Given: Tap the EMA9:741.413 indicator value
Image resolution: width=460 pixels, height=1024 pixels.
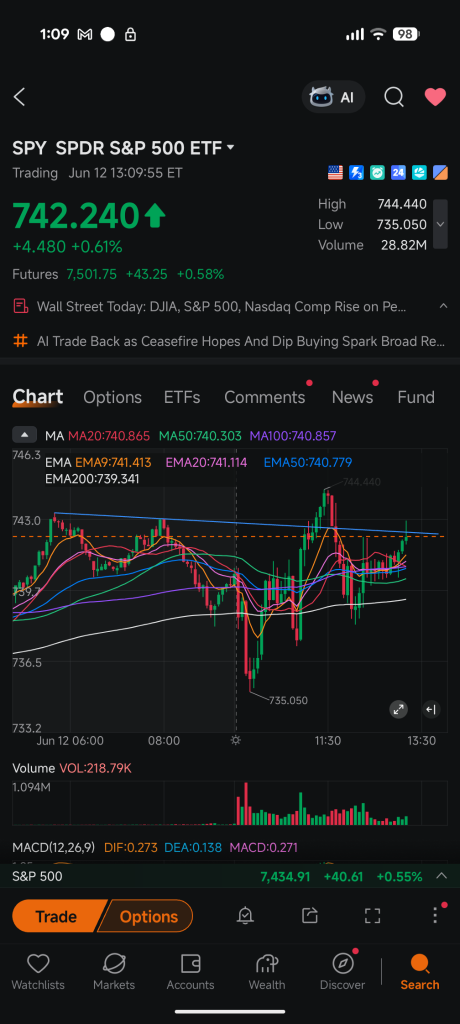Looking at the screenshot, I should (x=113, y=462).
